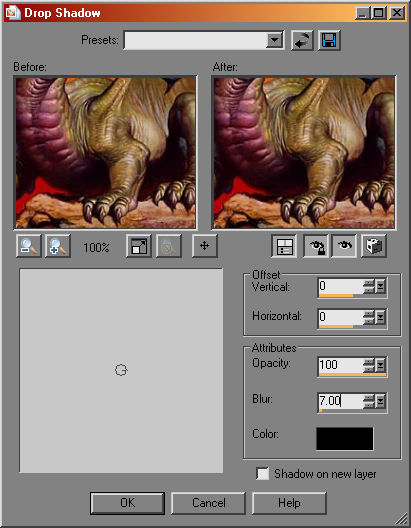Screen dimensions: 411x528
Task: Click the OK button
Action: pyautogui.click(x=127, y=503)
